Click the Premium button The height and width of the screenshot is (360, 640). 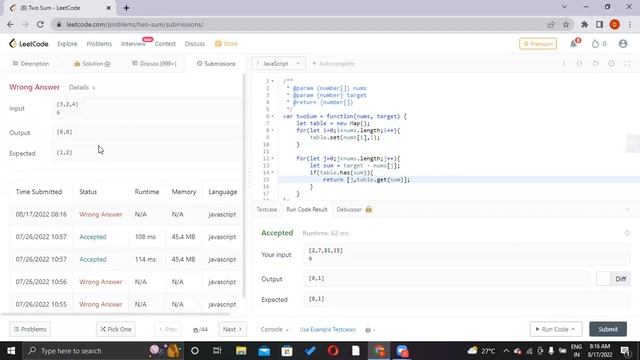tap(538, 44)
